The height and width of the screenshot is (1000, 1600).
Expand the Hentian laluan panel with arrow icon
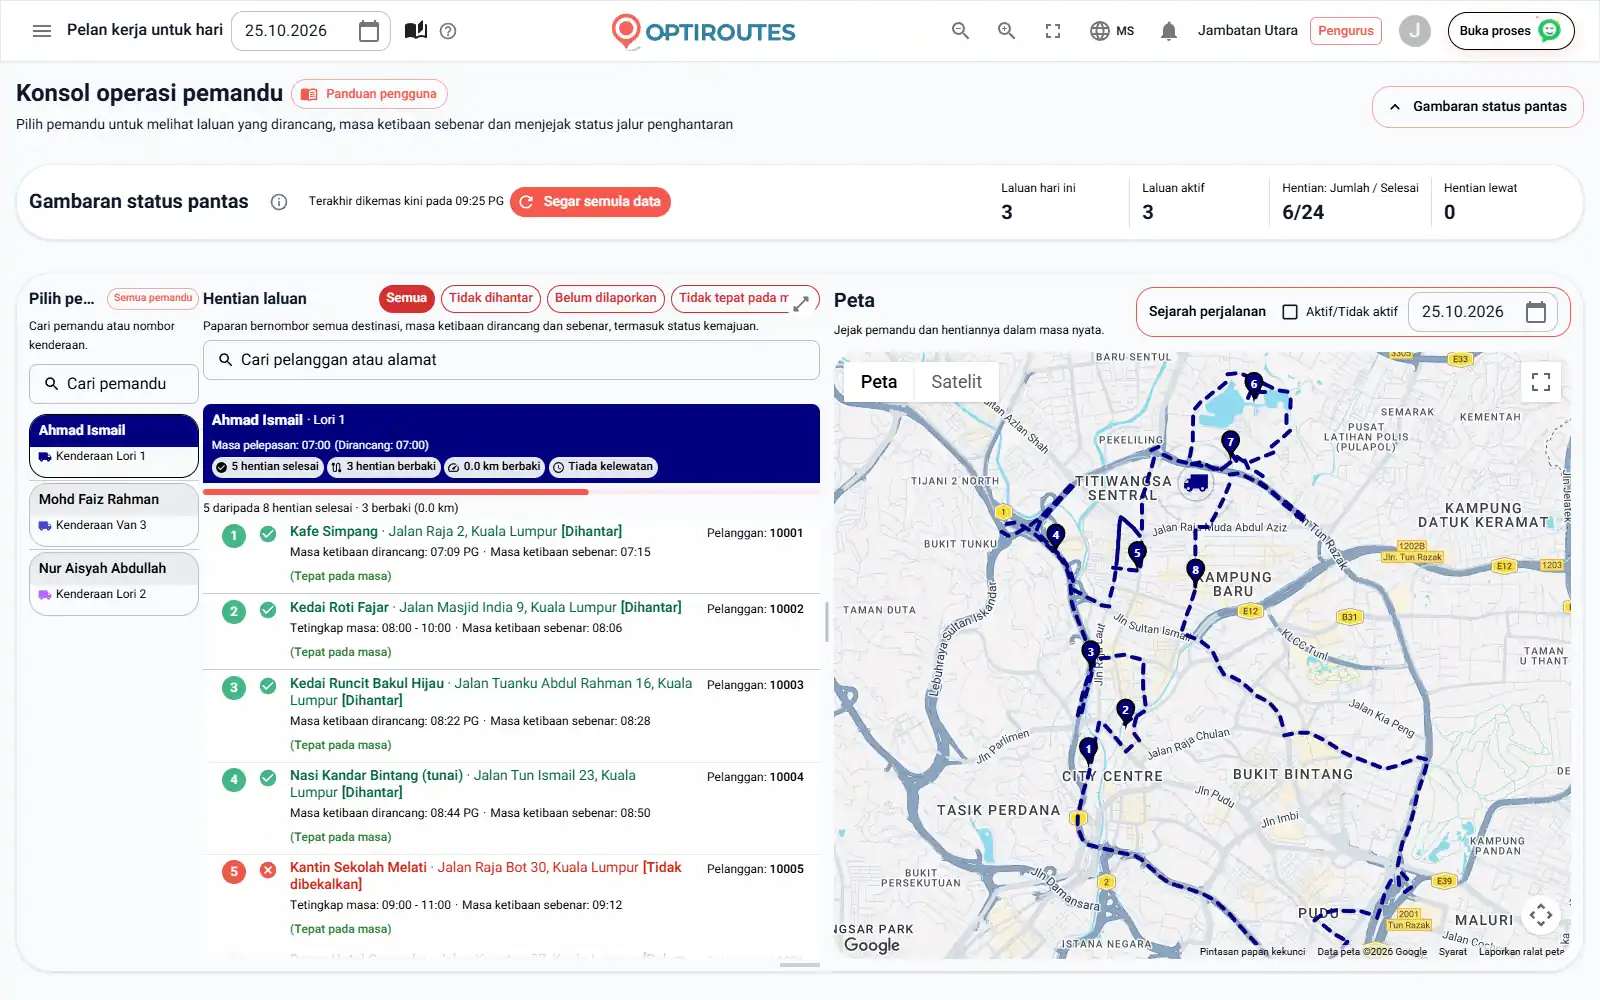tap(801, 304)
